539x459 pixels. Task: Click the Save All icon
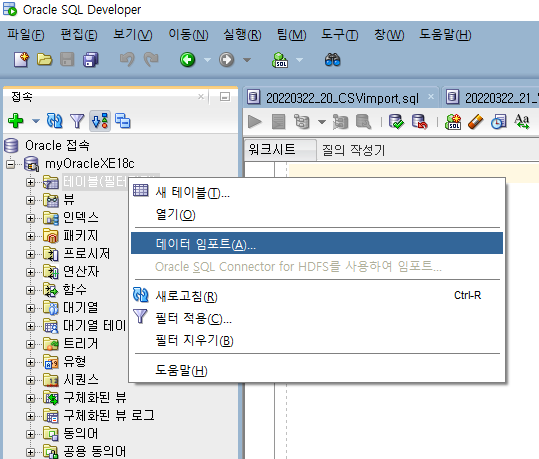[x=90, y=60]
